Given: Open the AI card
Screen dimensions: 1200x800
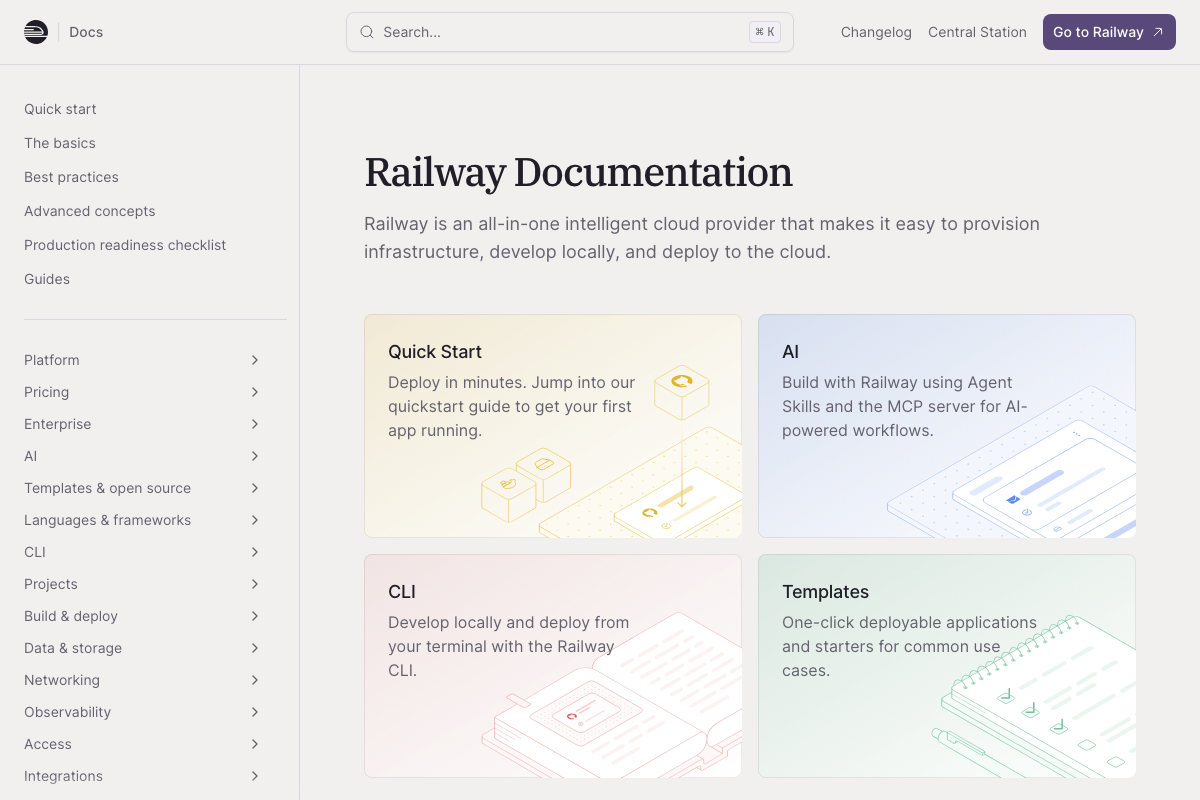Looking at the screenshot, I should pos(947,426).
